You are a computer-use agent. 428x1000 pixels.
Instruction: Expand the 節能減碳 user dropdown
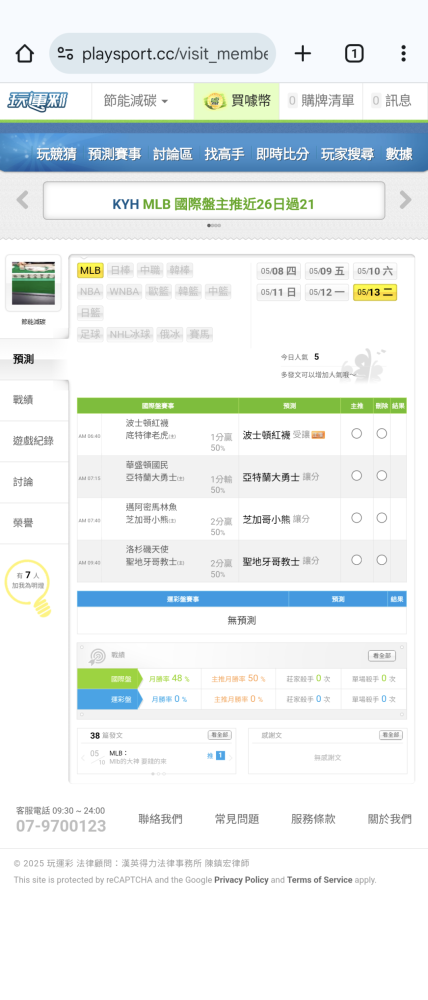pos(136,101)
